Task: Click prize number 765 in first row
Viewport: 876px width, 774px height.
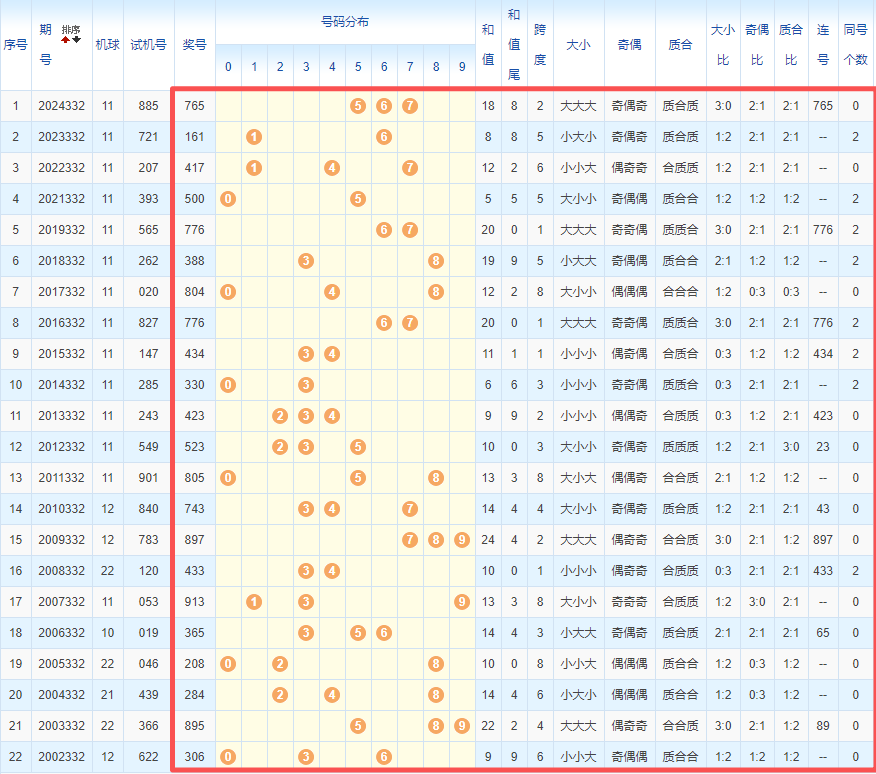Action: tap(195, 106)
